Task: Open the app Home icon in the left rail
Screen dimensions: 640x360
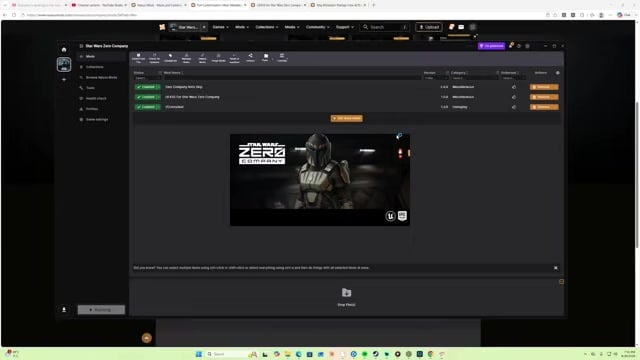Action: [x=64, y=49]
